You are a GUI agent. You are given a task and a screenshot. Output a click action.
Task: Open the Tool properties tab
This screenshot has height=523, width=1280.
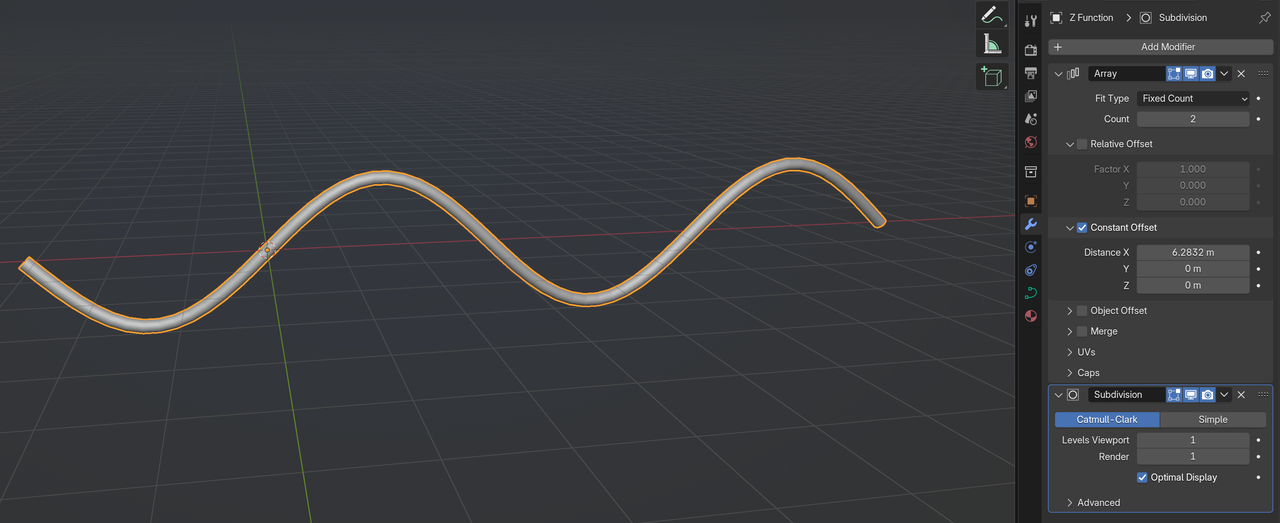point(1031,21)
